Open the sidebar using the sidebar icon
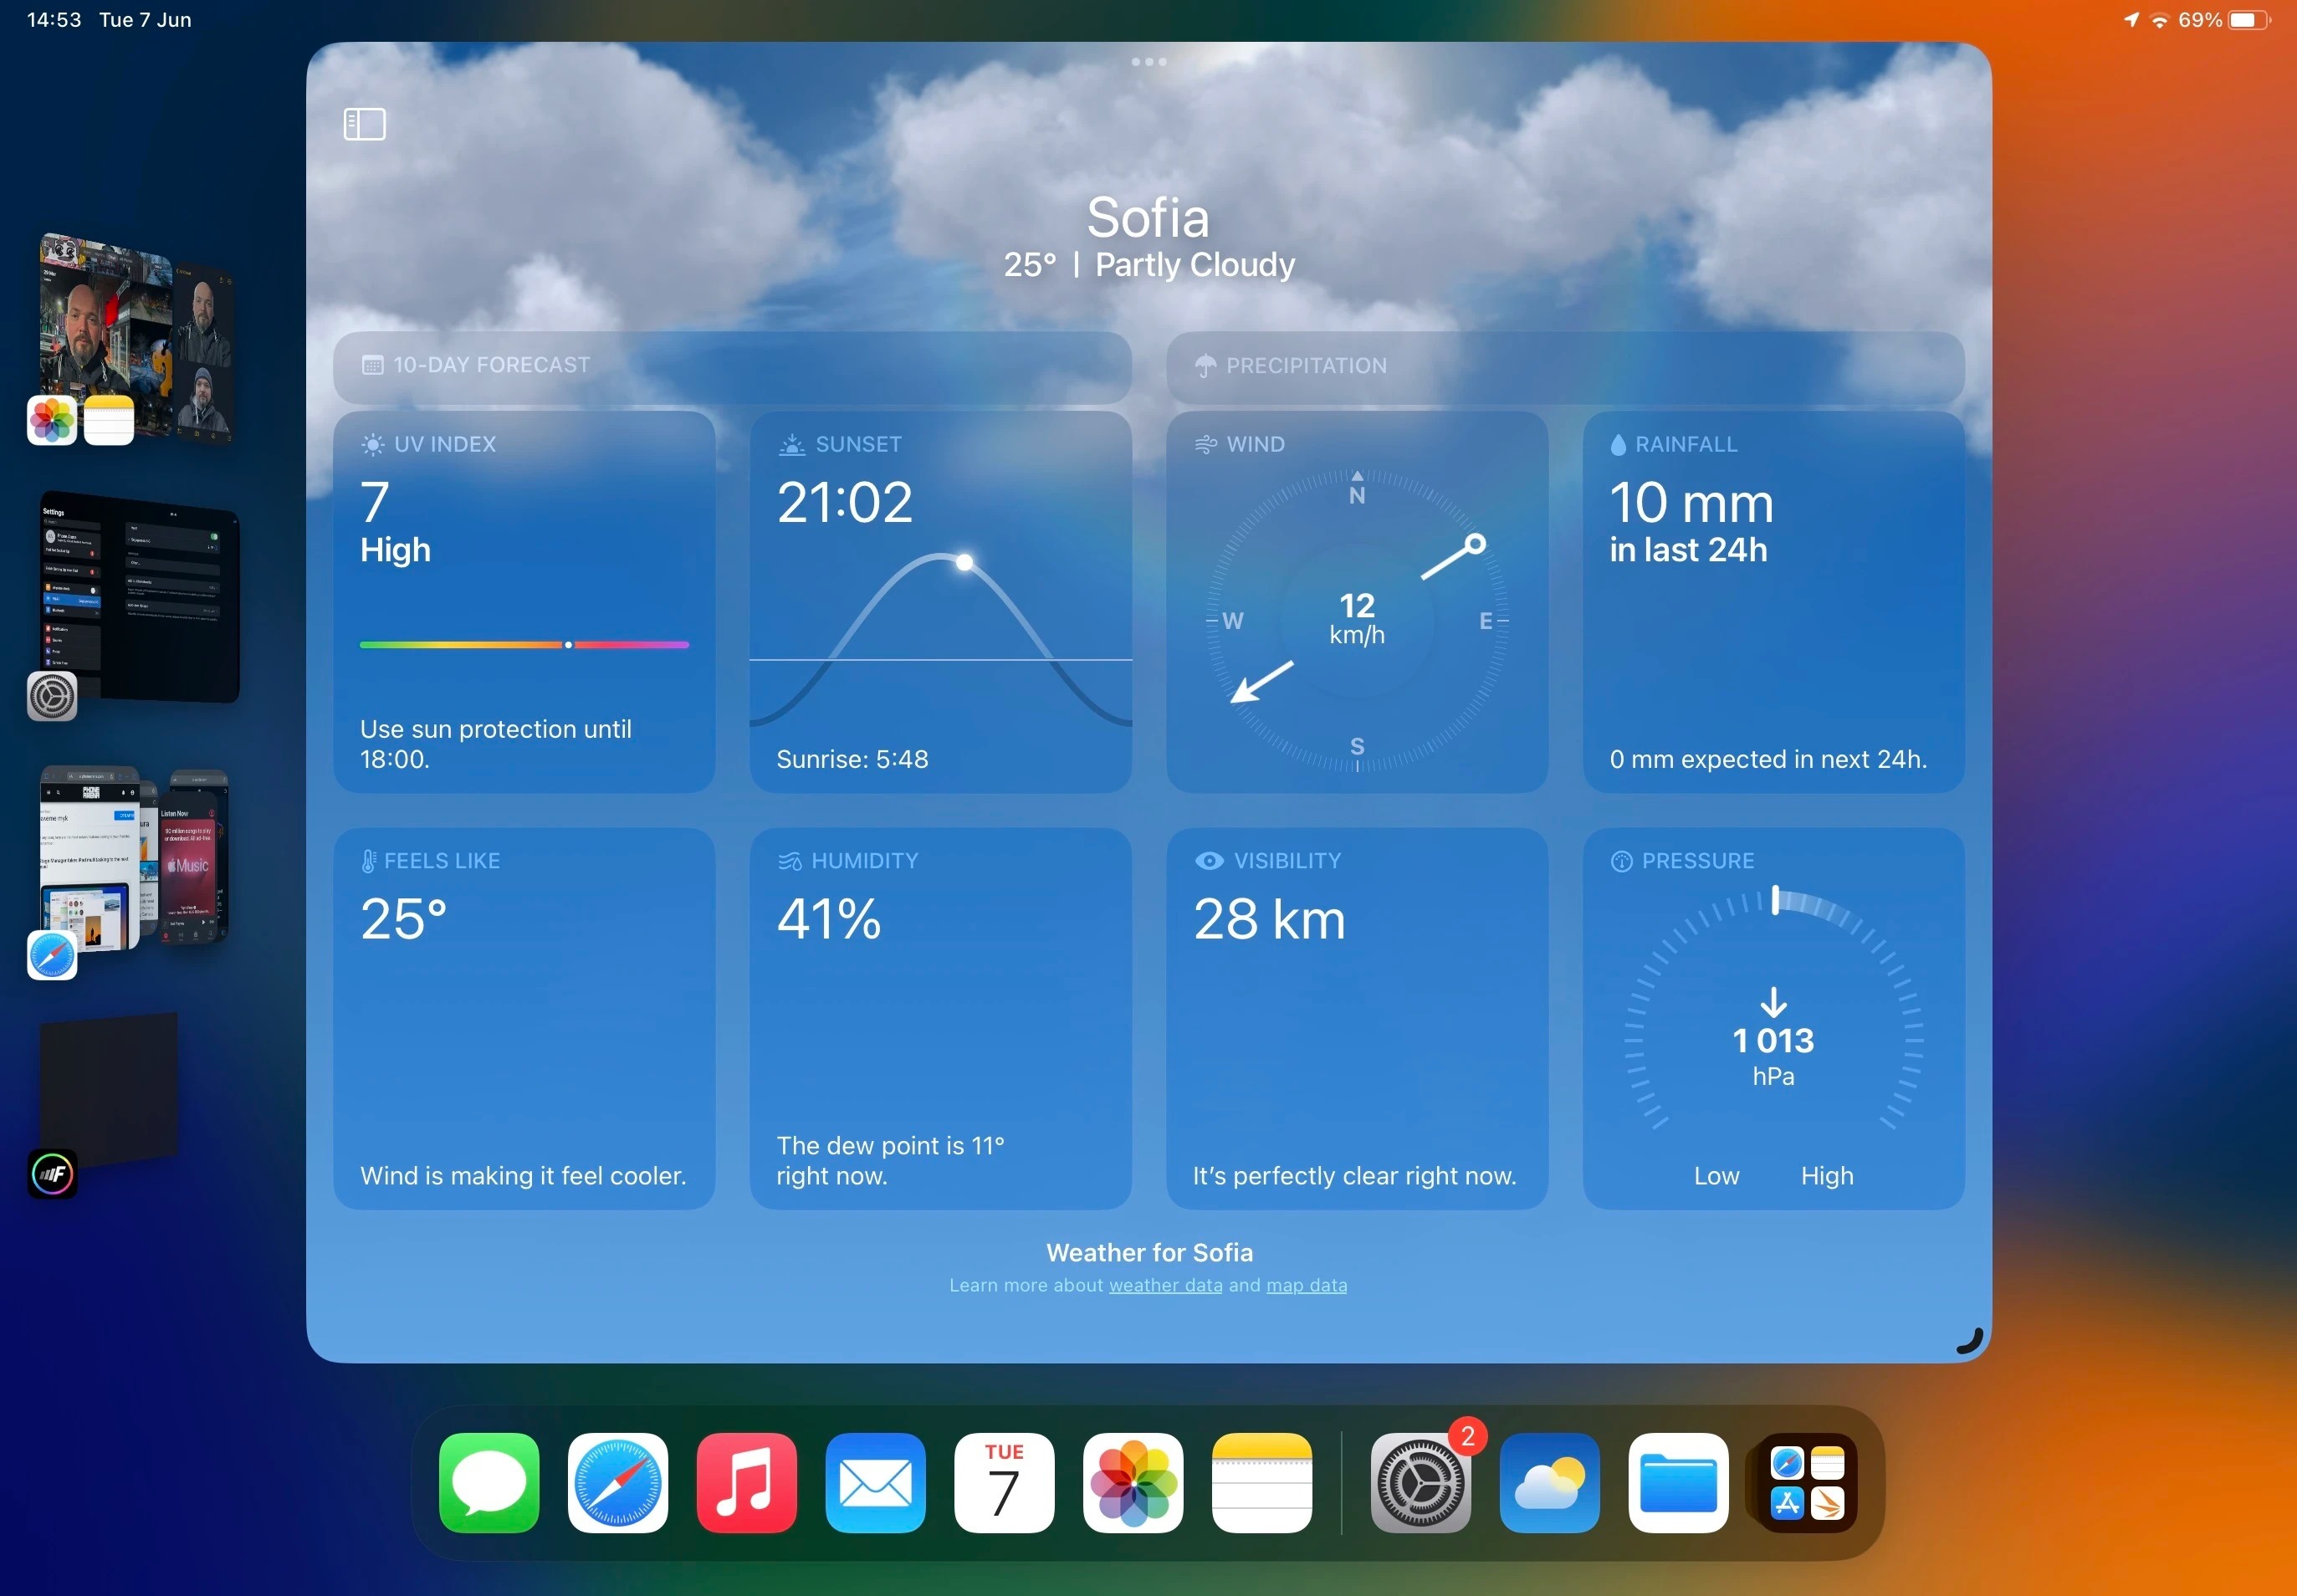The height and width of the screenshot is (1596, 2297). tap(363, 123)
